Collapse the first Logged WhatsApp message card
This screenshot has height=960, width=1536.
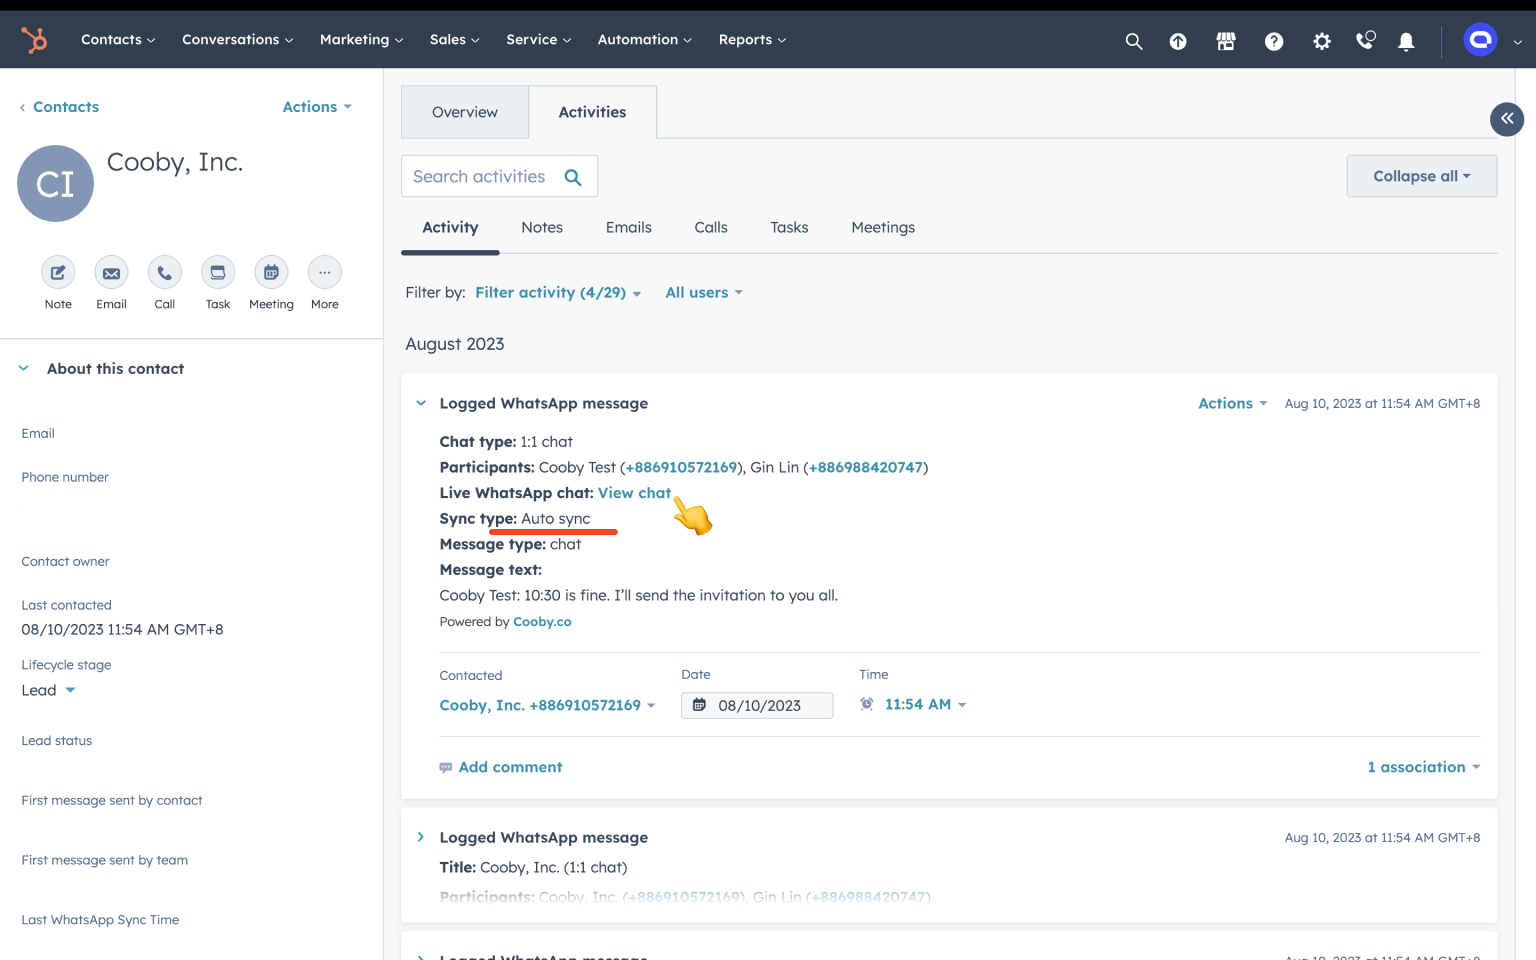coord(421,404)
